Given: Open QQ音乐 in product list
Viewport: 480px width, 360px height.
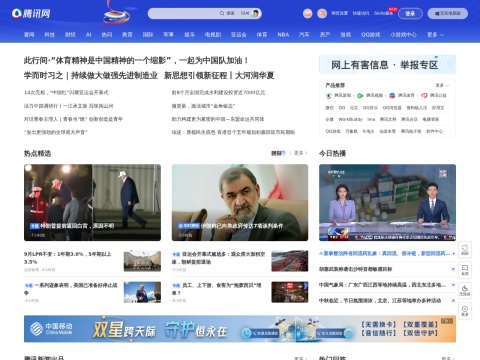Looking at the screenshot, I should pyautogui.click(x=370, y=108).
